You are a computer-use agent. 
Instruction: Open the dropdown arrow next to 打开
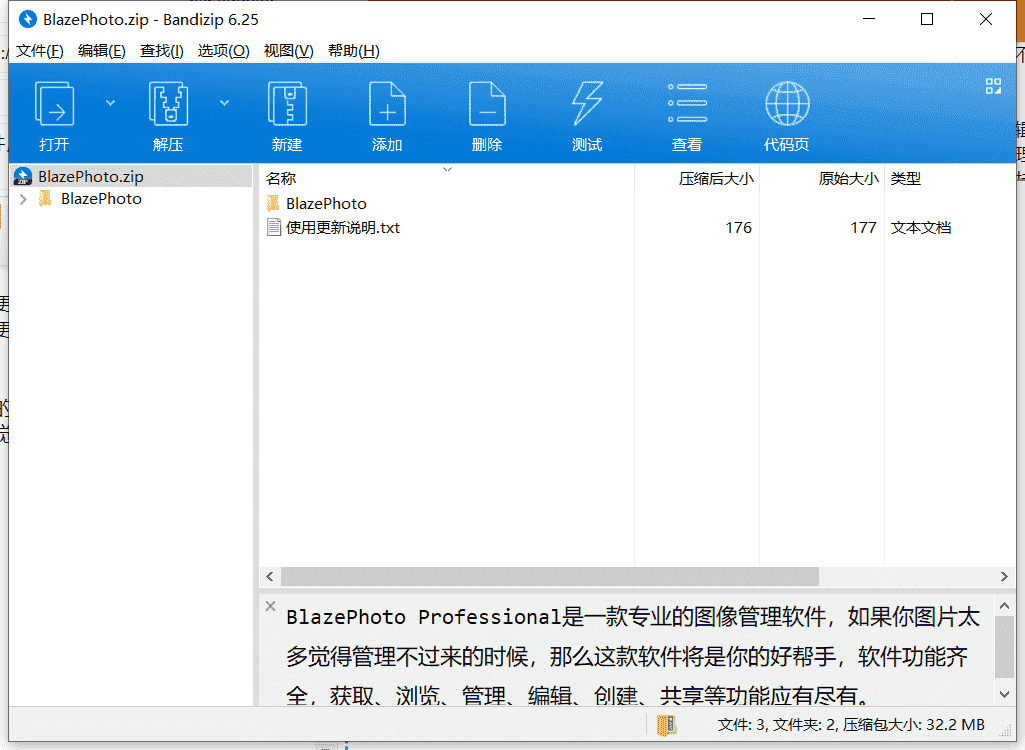click(110, 103)
